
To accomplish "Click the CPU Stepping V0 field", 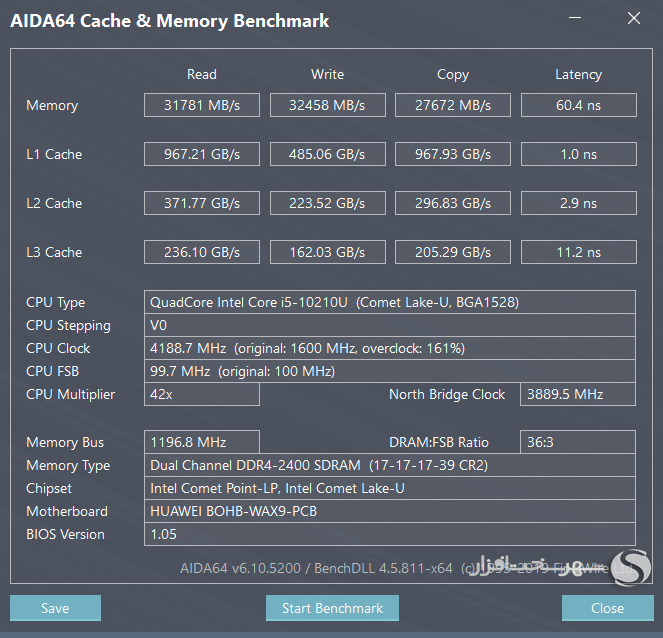I will (390, 325).
